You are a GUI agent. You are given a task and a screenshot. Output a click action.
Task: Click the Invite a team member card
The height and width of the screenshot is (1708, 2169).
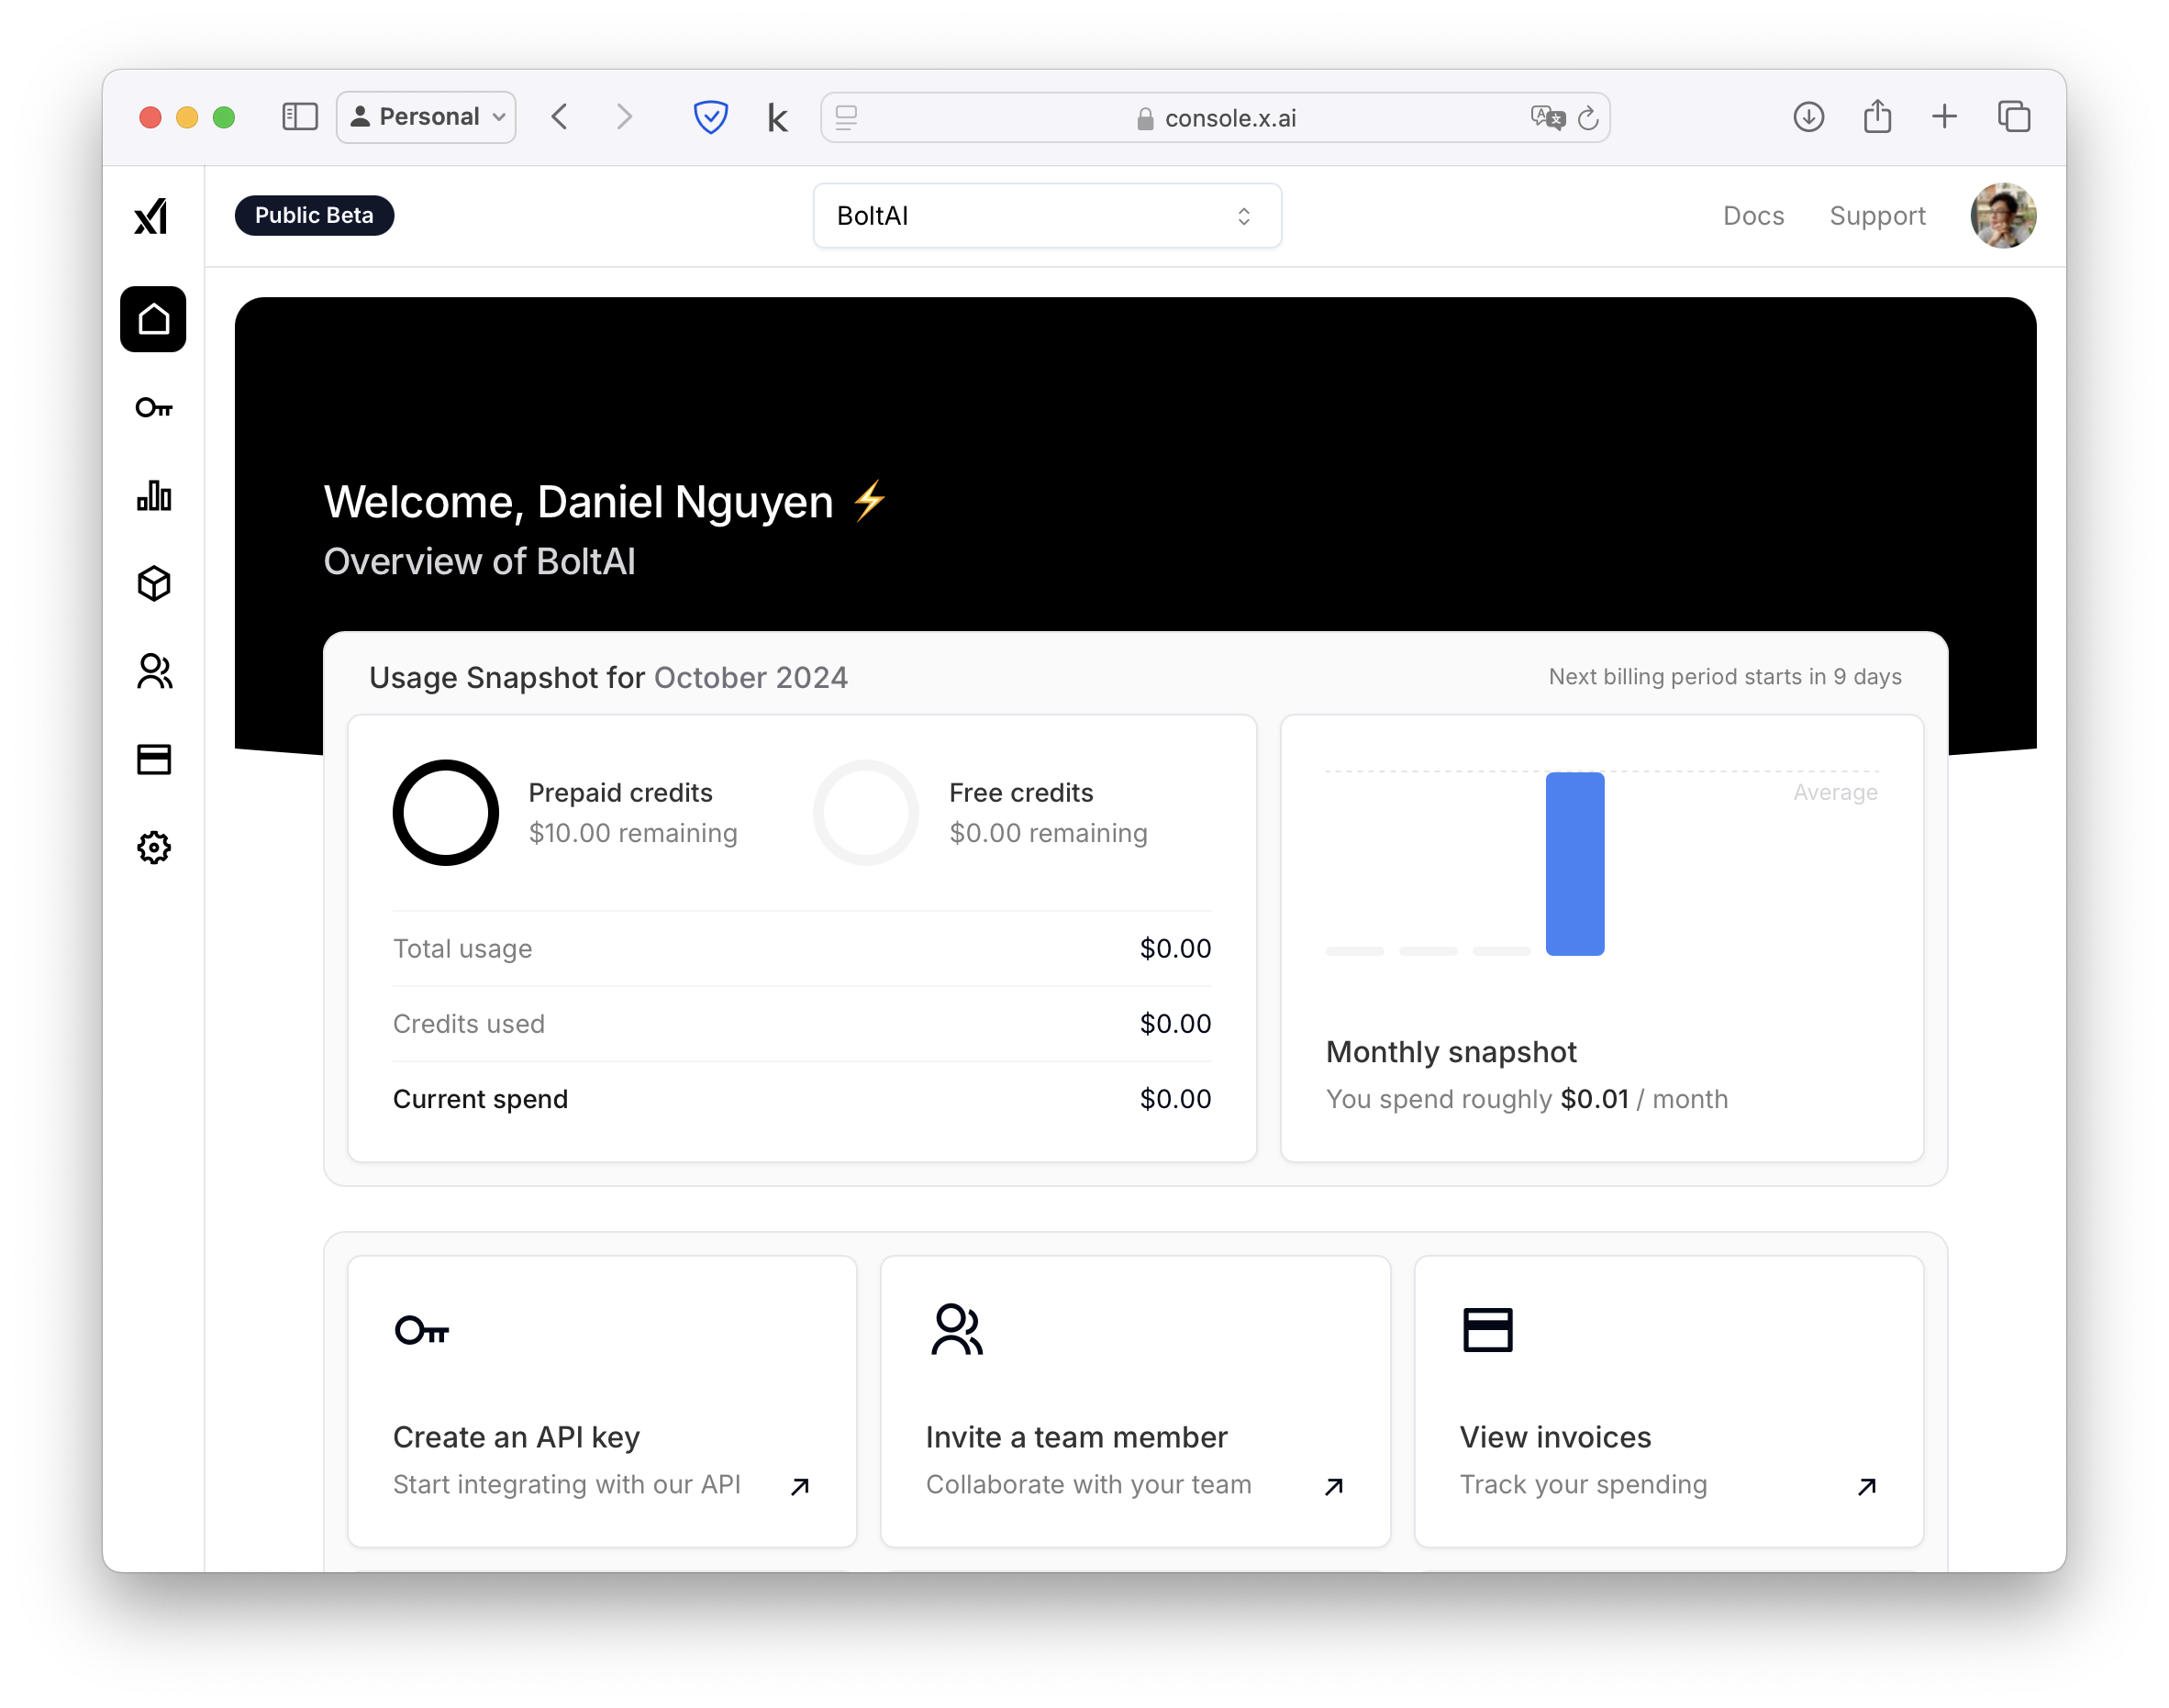click(x=1134, y=1401)
